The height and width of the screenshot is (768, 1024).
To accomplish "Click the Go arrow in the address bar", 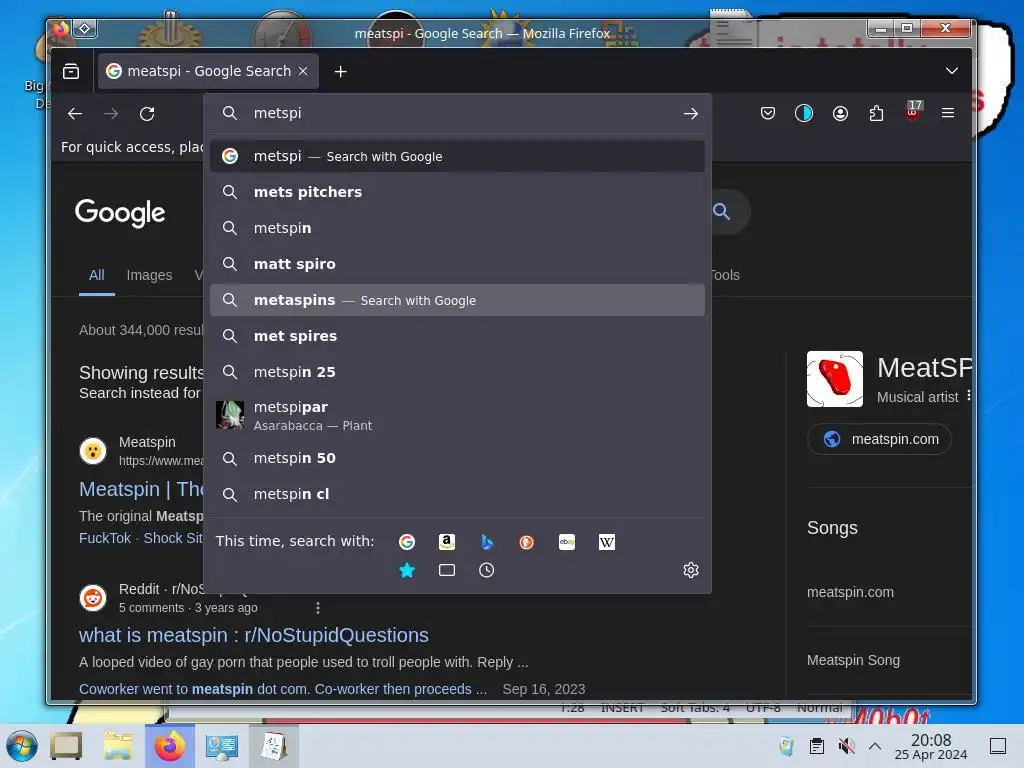I will [x=690, y=114].
